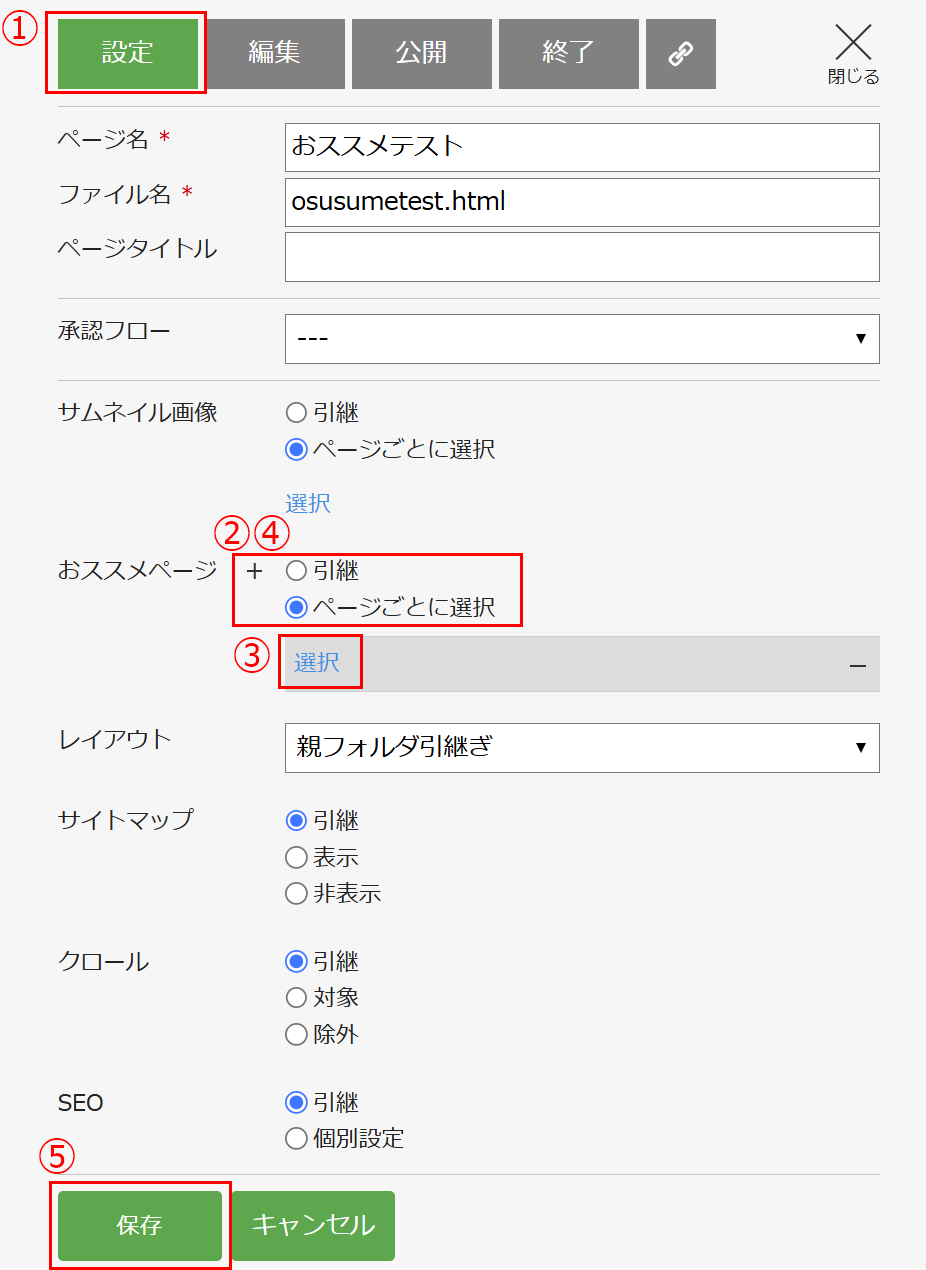Click the ファイル名 input field

pos(582,202)
